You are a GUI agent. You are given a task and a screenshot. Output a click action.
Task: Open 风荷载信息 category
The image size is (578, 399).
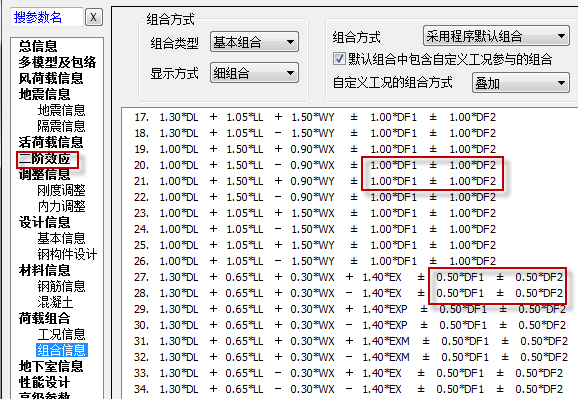point(51,78)
